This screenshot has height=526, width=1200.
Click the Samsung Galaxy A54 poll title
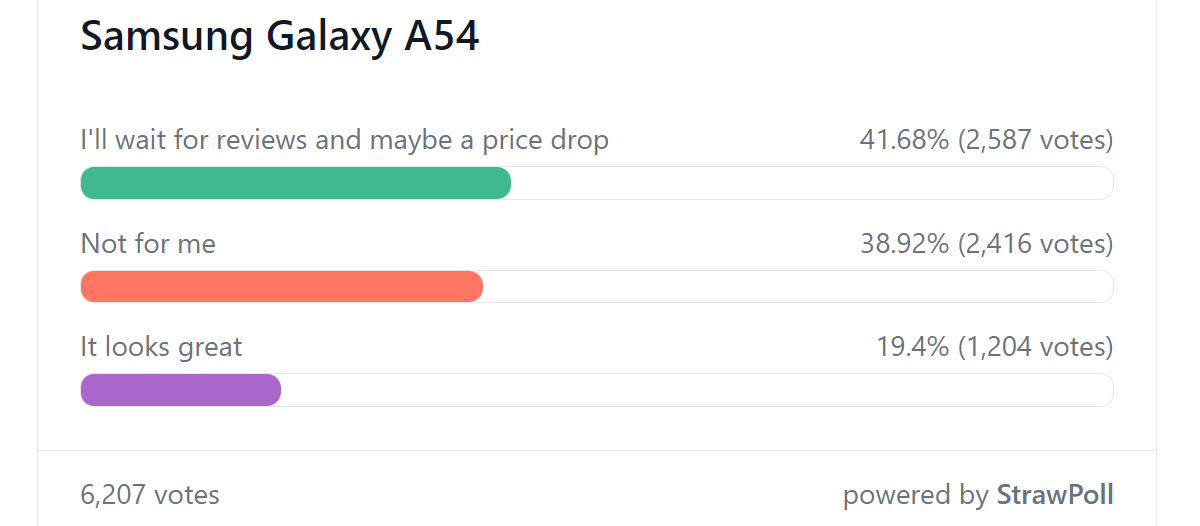point(280,37)
